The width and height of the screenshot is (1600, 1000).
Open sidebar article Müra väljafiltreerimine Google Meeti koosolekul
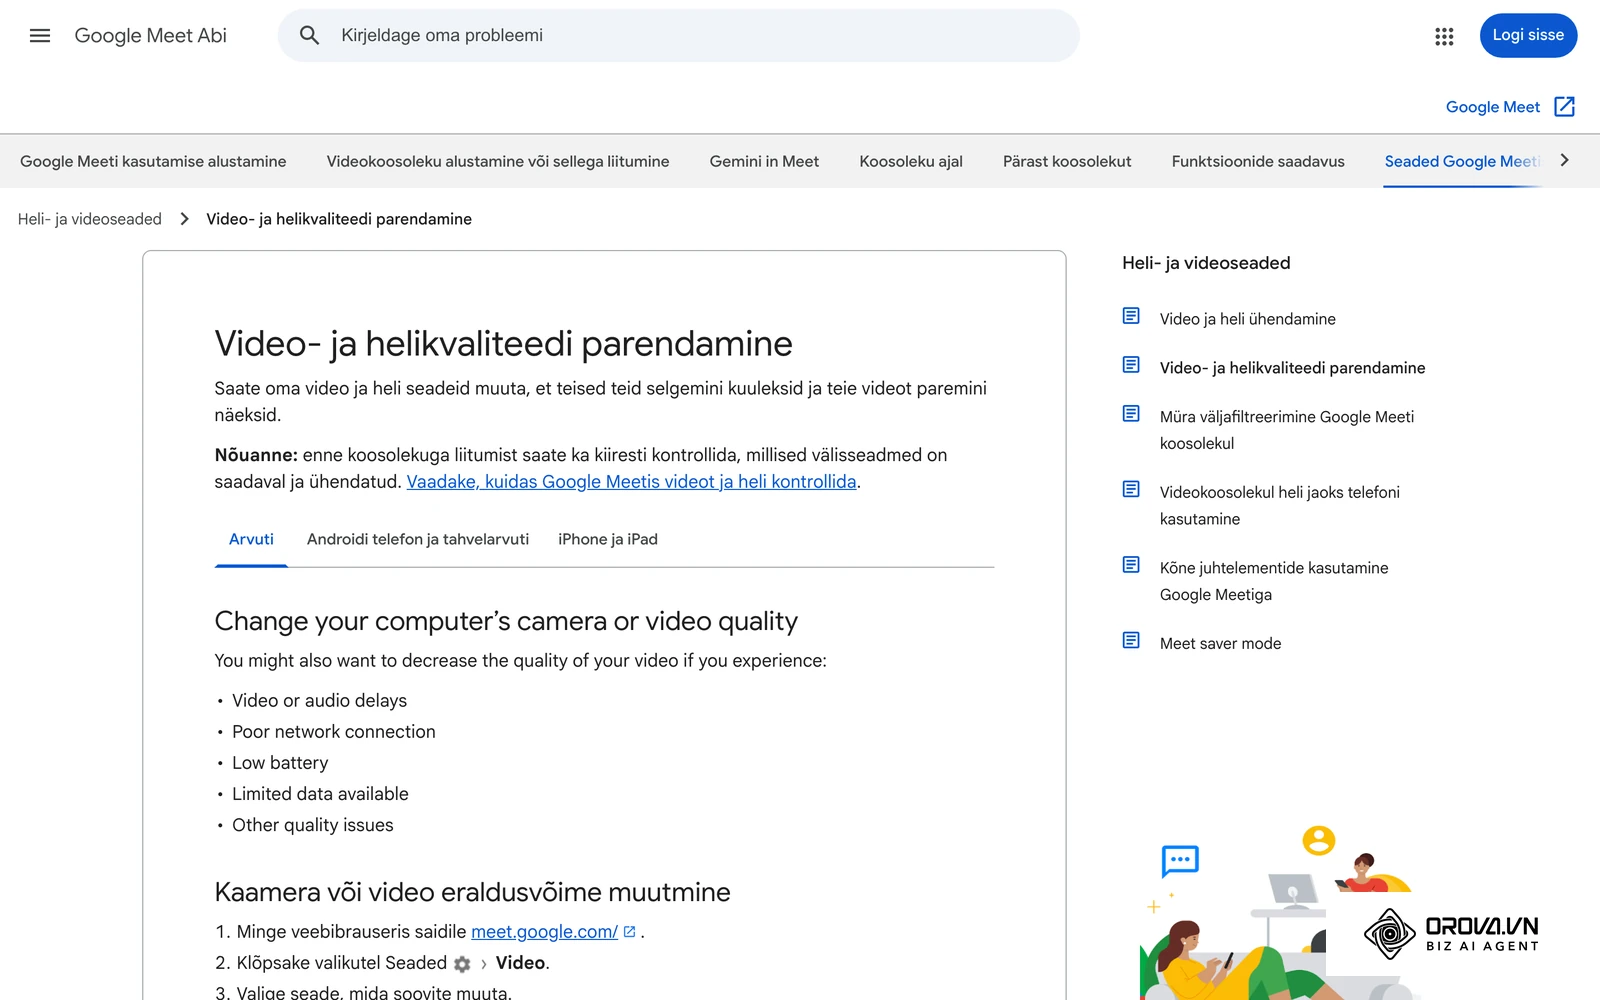(1287, 430)
